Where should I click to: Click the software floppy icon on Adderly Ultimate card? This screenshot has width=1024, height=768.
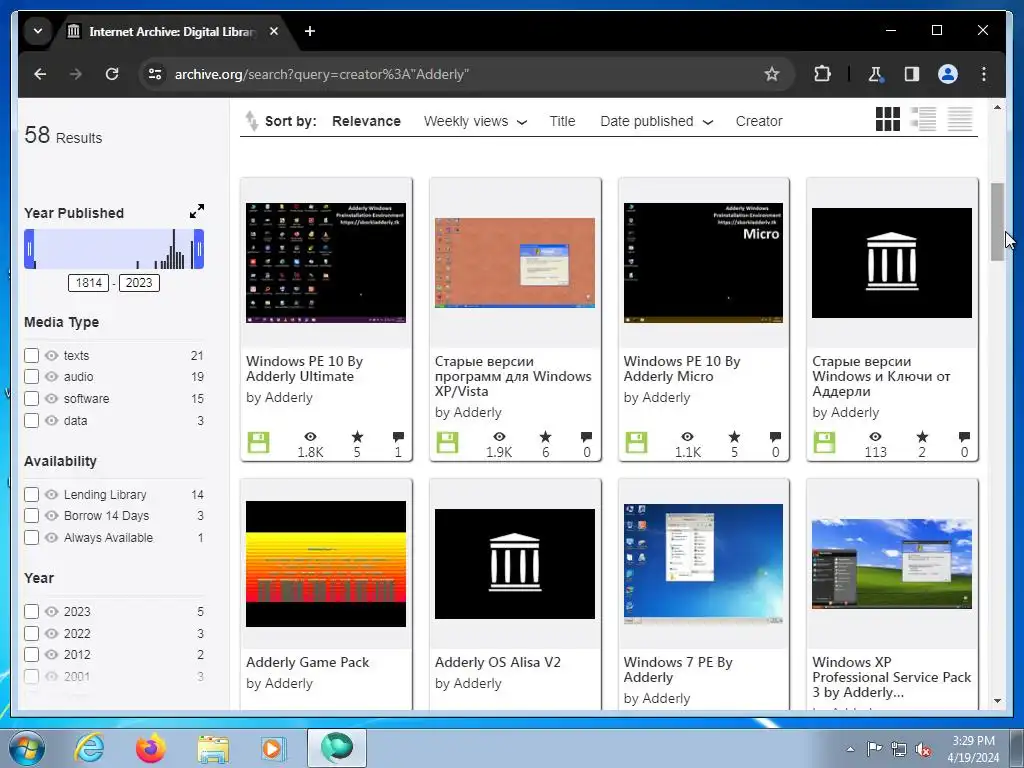[259, 443]
